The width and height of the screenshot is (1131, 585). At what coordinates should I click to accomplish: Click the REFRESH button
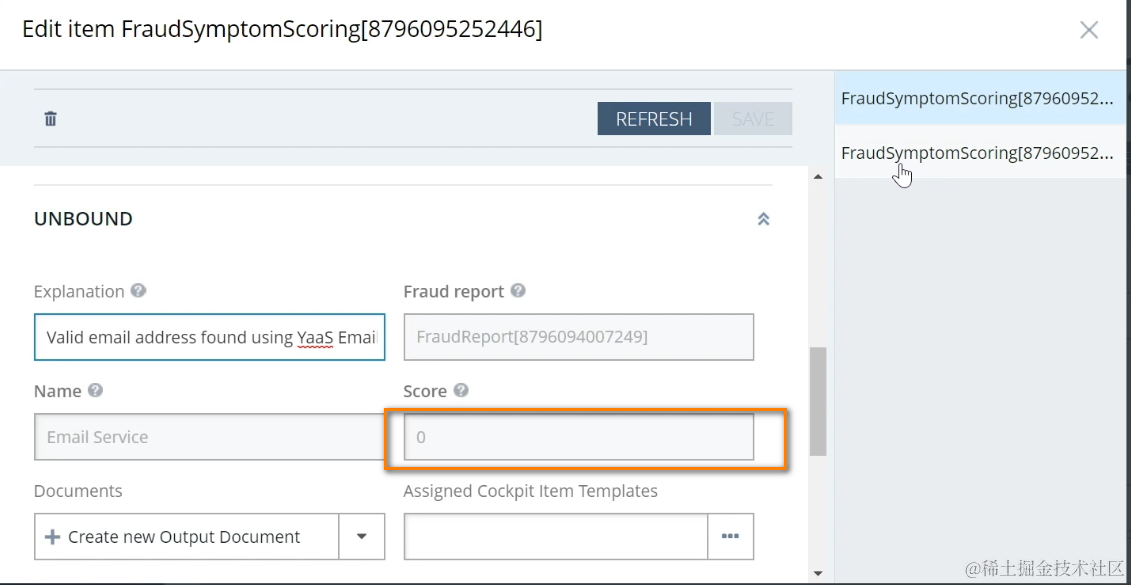654,119
